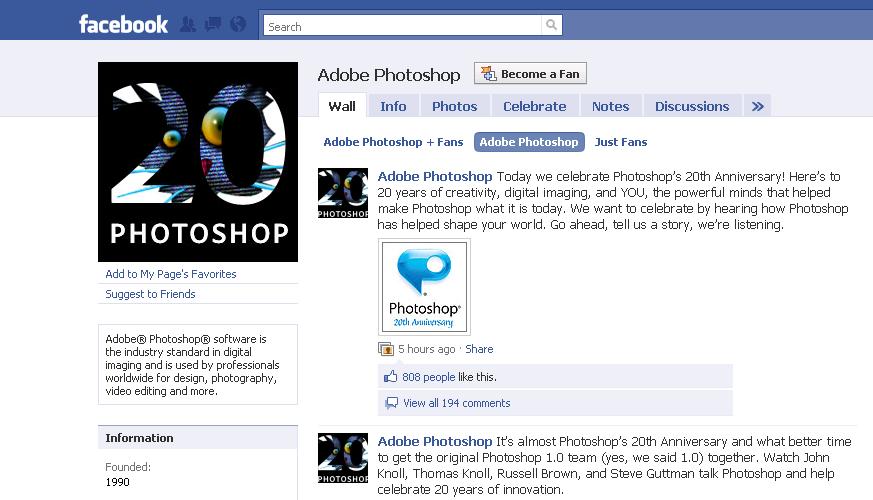Open the Celebrate tab
Screen dimensions: 873x500
pos(534,106)
